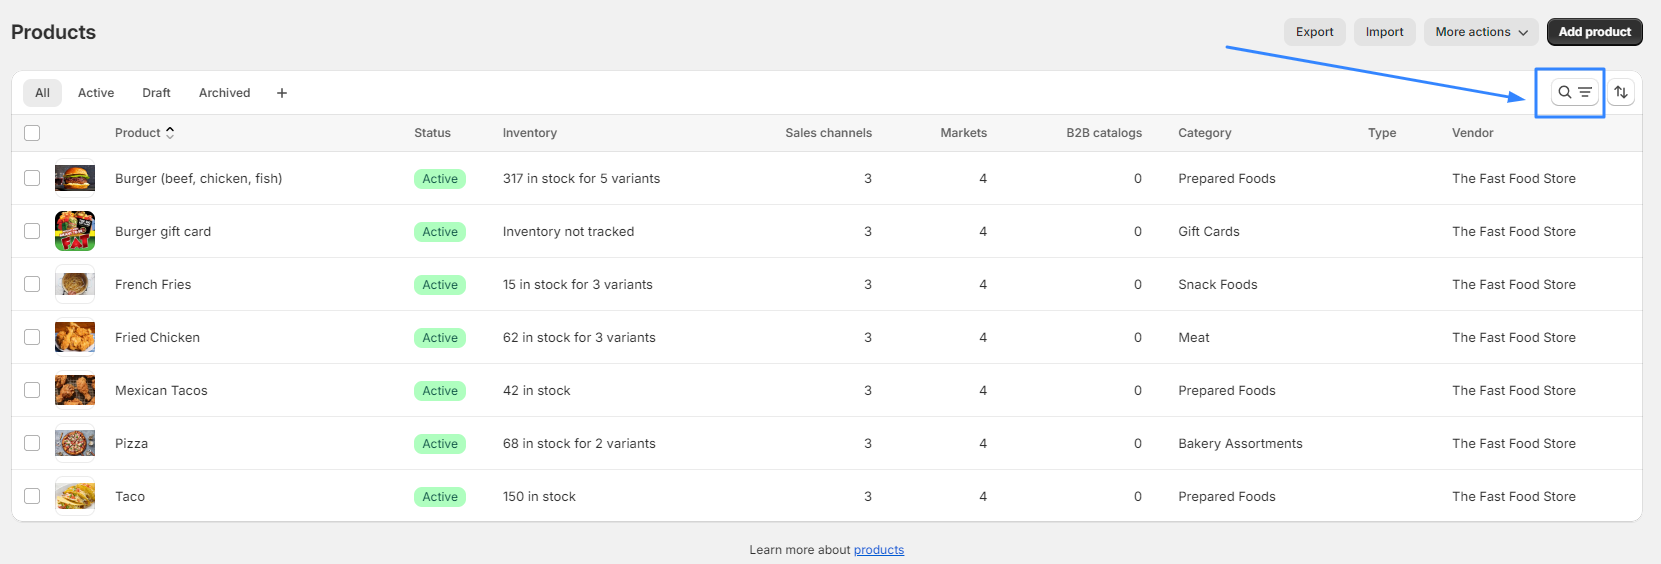The width and height of the screenshot is (1661, 564).
Task: Expand the More actions dropdown
Action: point(1481,32)
